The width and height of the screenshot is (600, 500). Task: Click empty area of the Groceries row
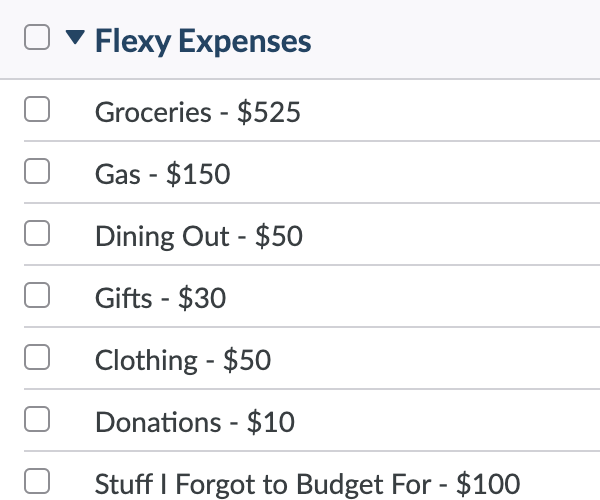[448, 111]
